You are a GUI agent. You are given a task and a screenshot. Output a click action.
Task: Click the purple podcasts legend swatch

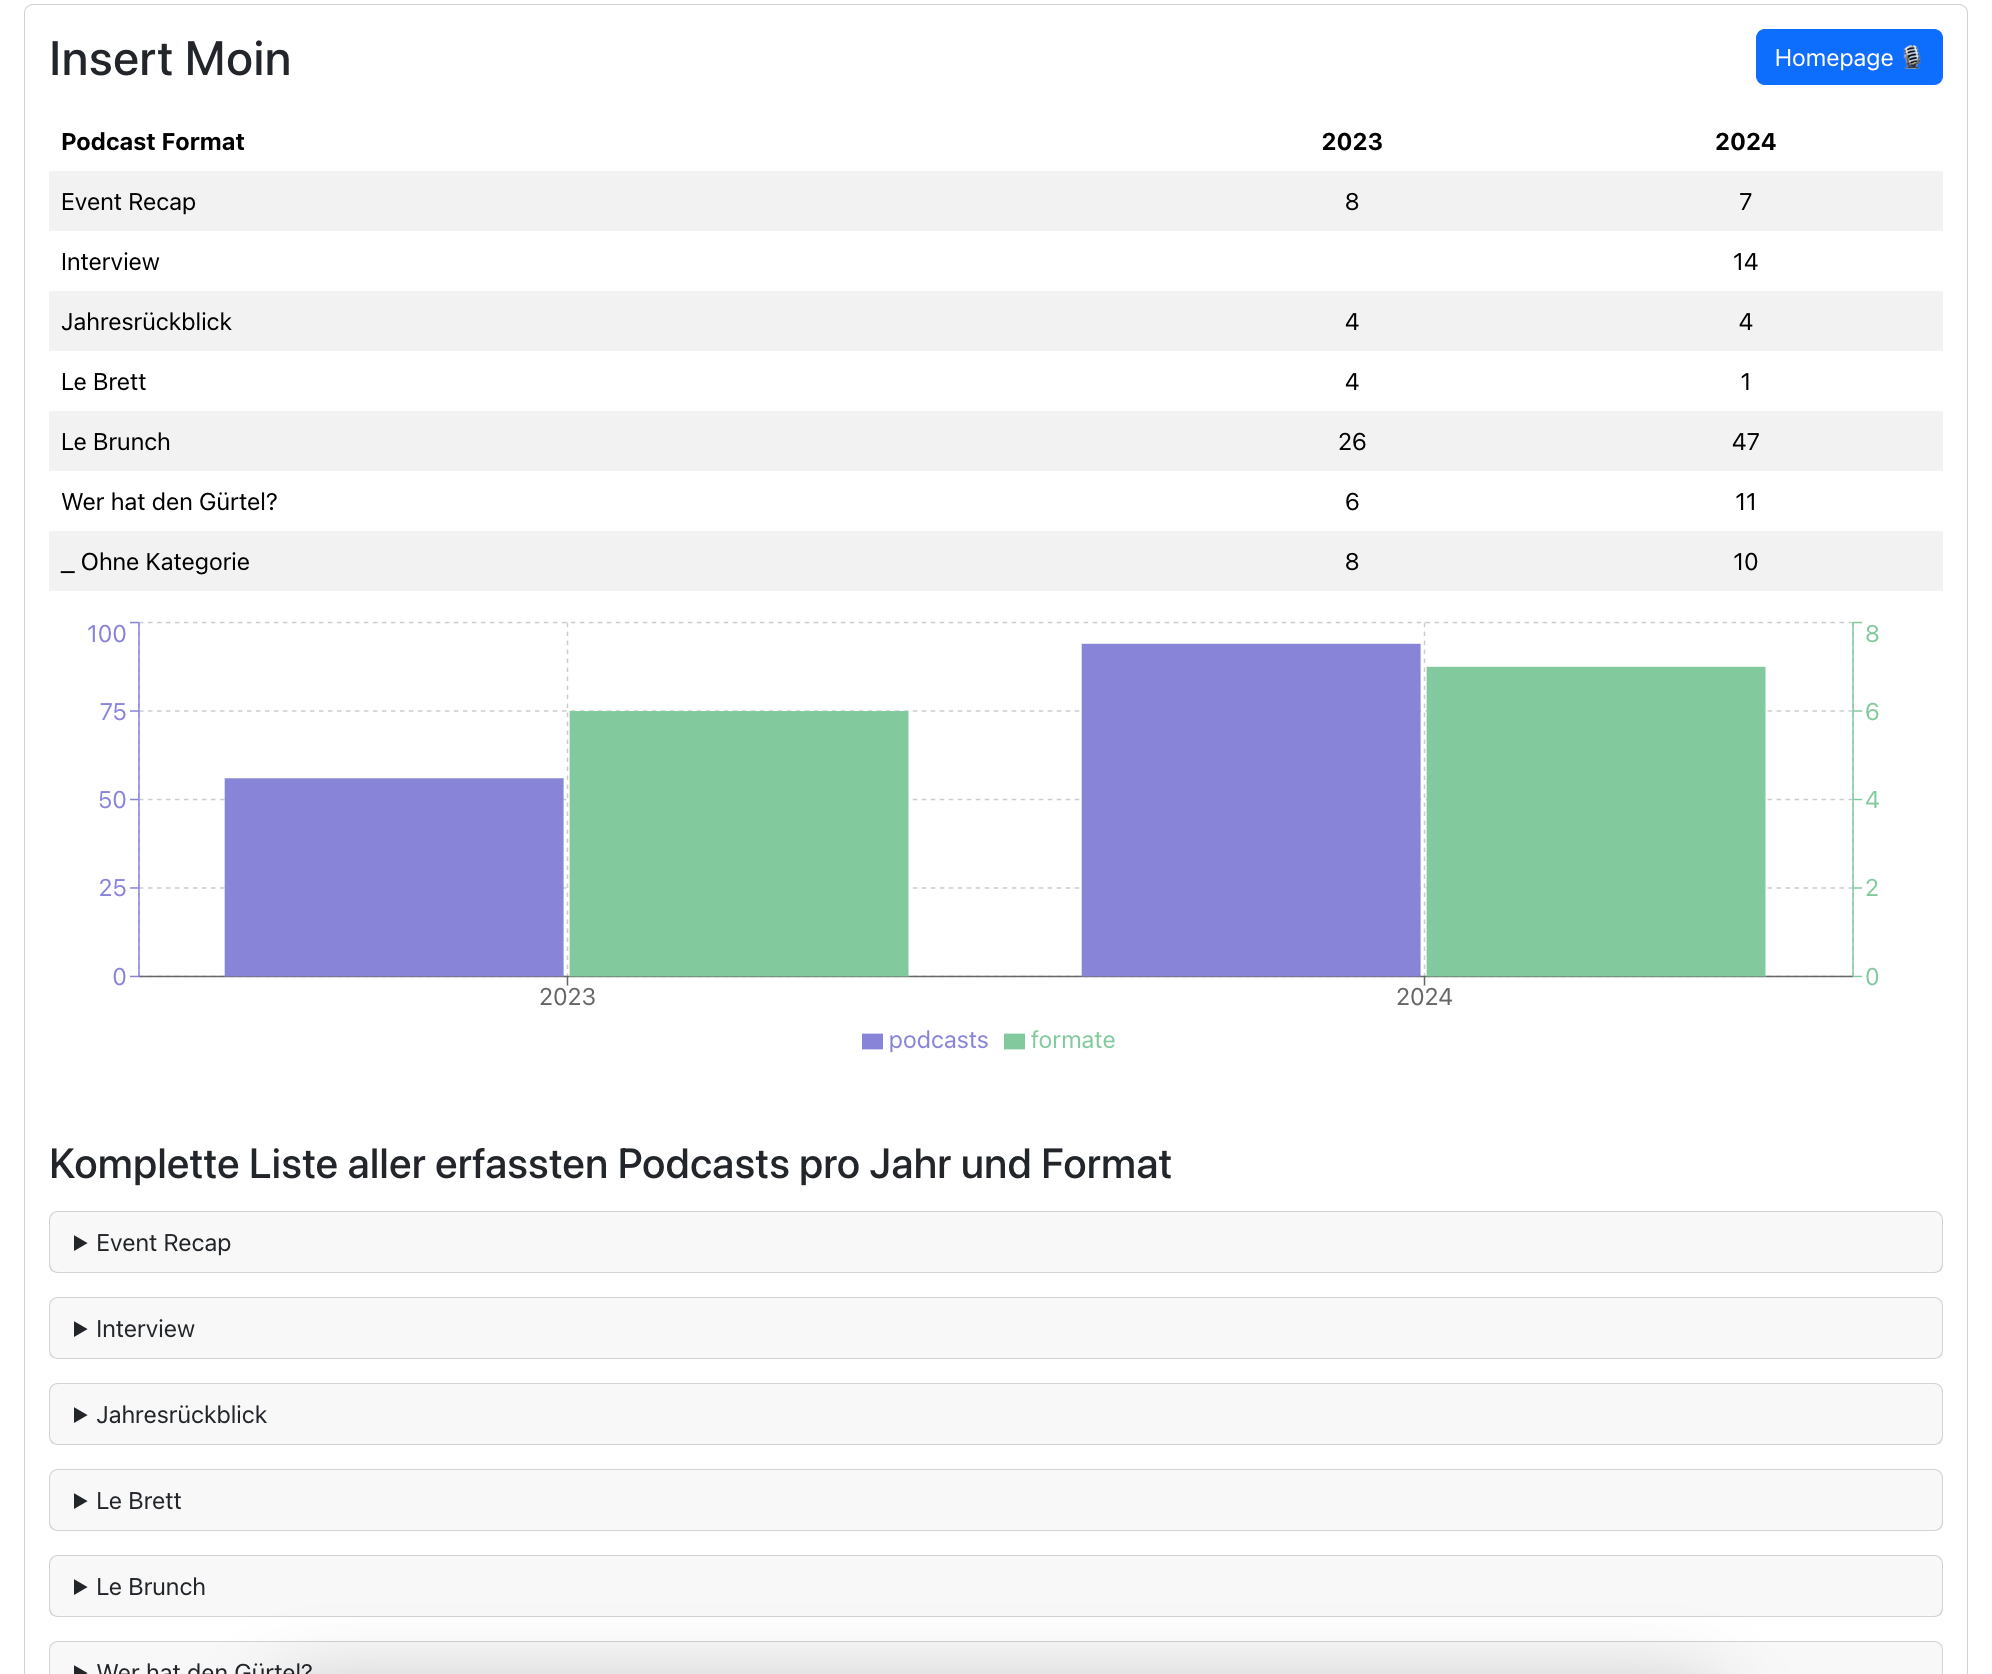(872, 1041)
